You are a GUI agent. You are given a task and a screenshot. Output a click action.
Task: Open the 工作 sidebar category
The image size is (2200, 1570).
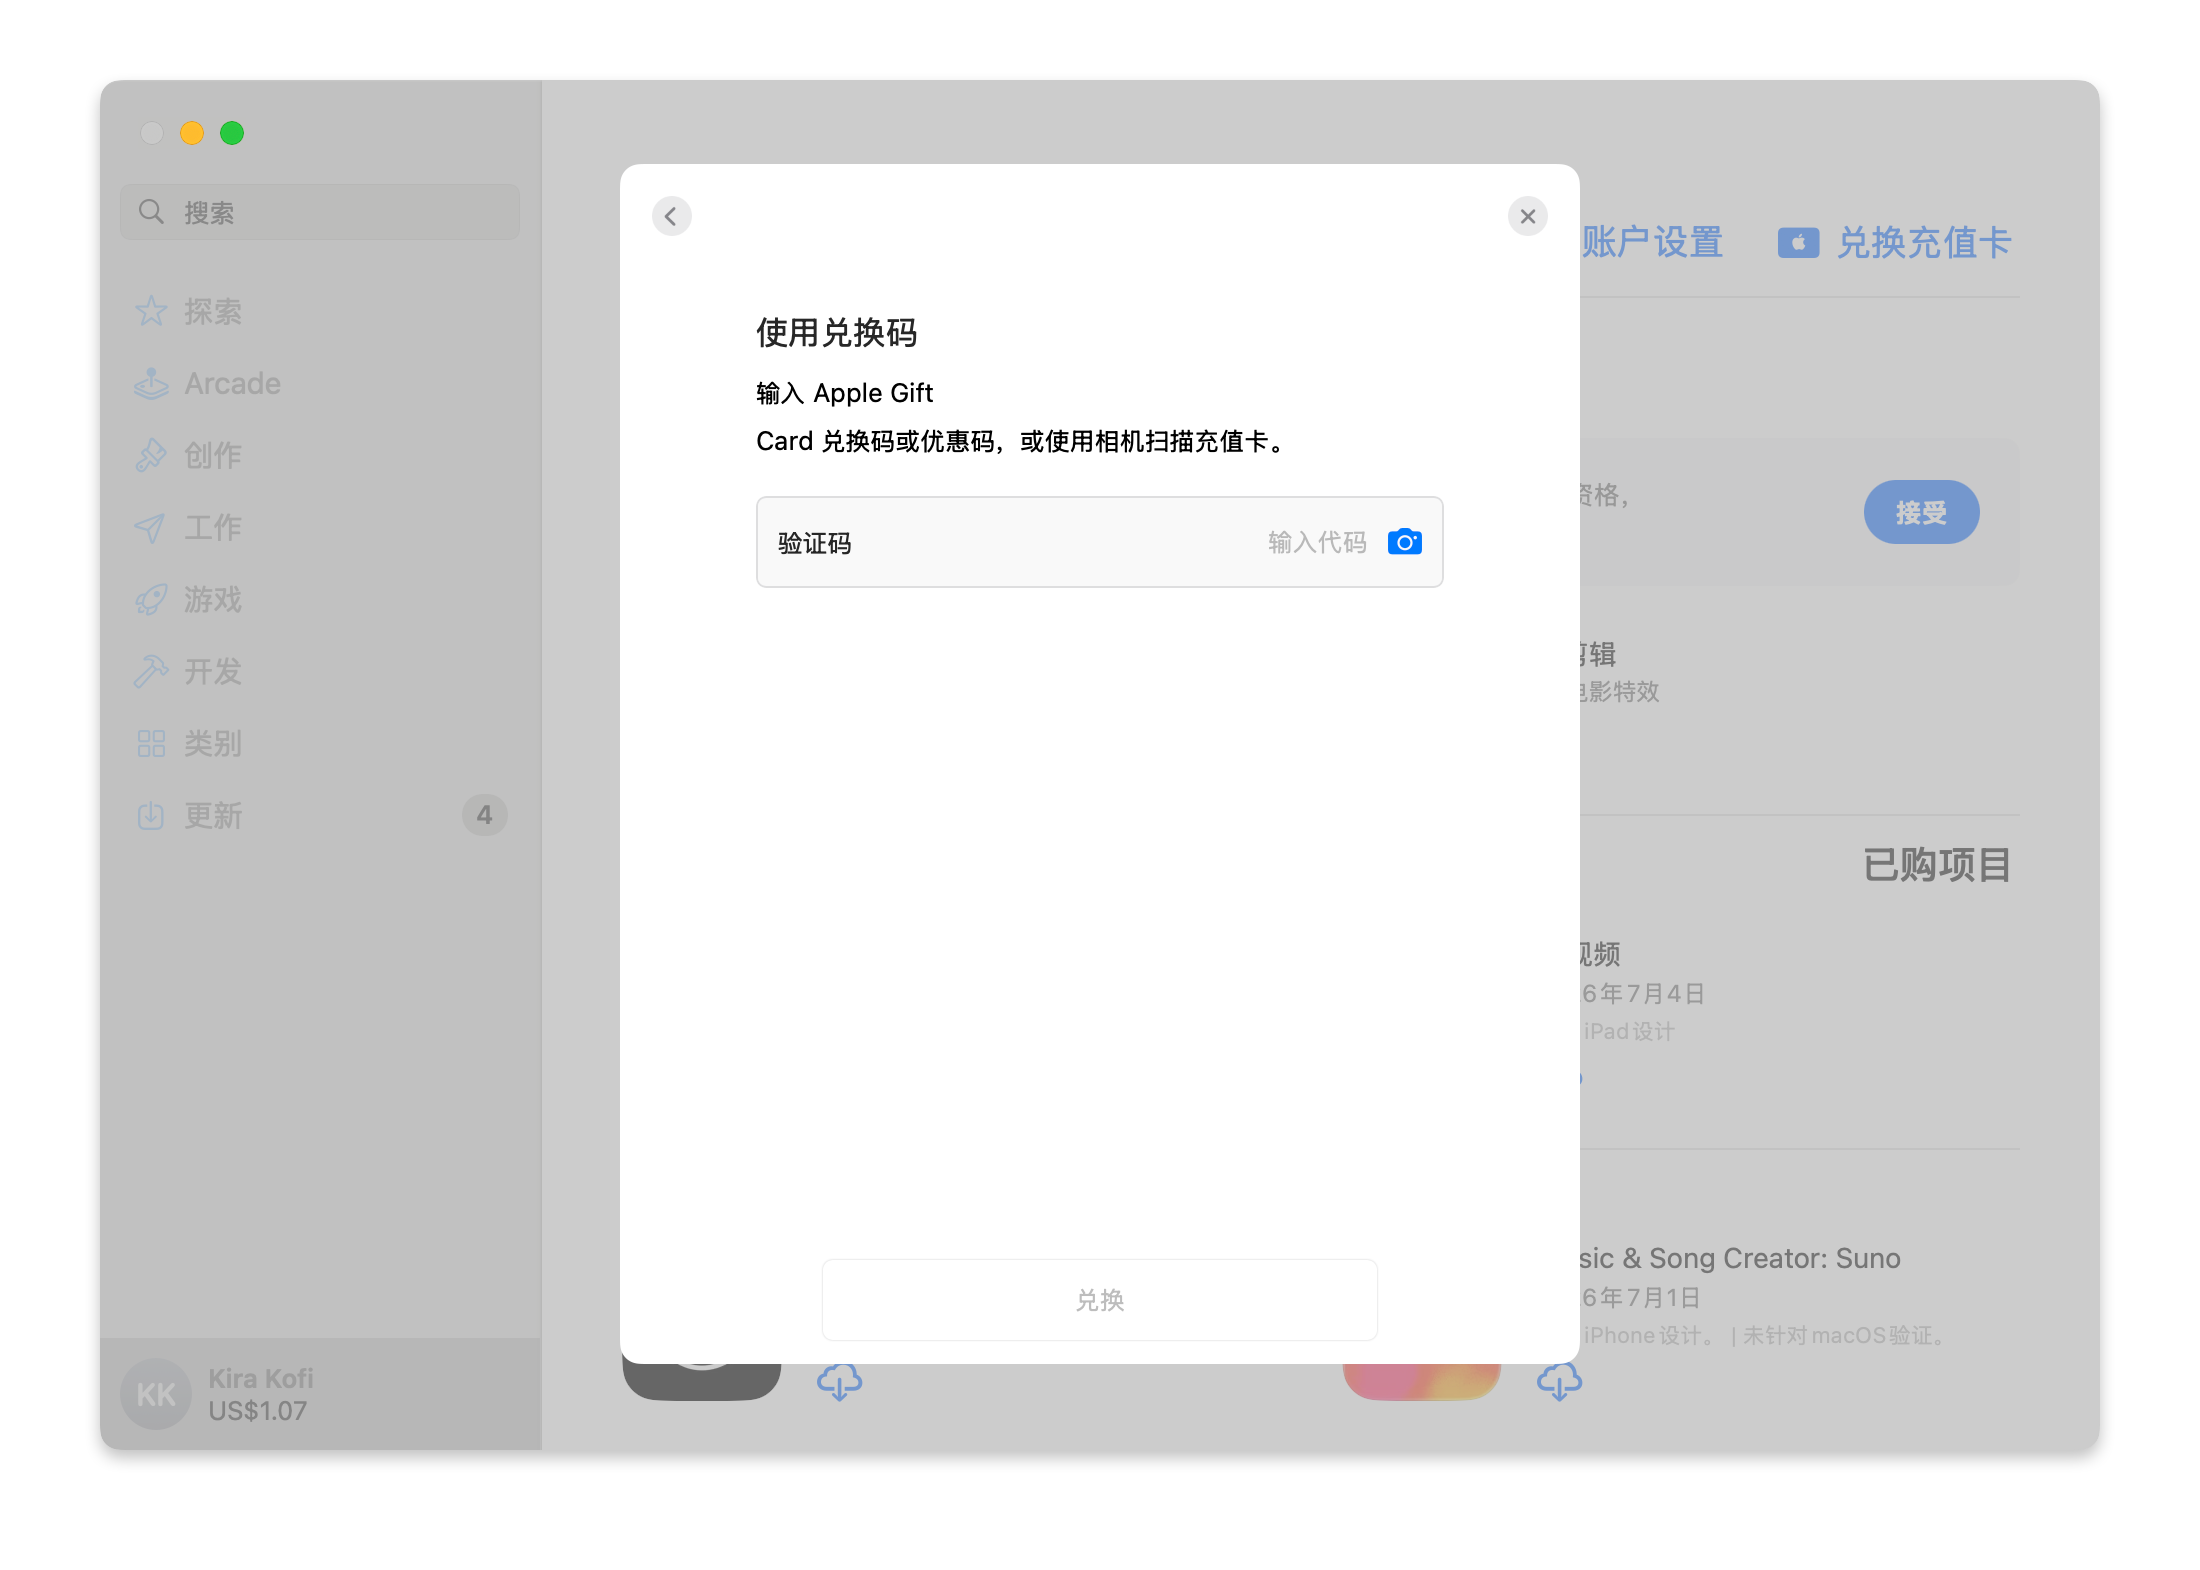320,528
